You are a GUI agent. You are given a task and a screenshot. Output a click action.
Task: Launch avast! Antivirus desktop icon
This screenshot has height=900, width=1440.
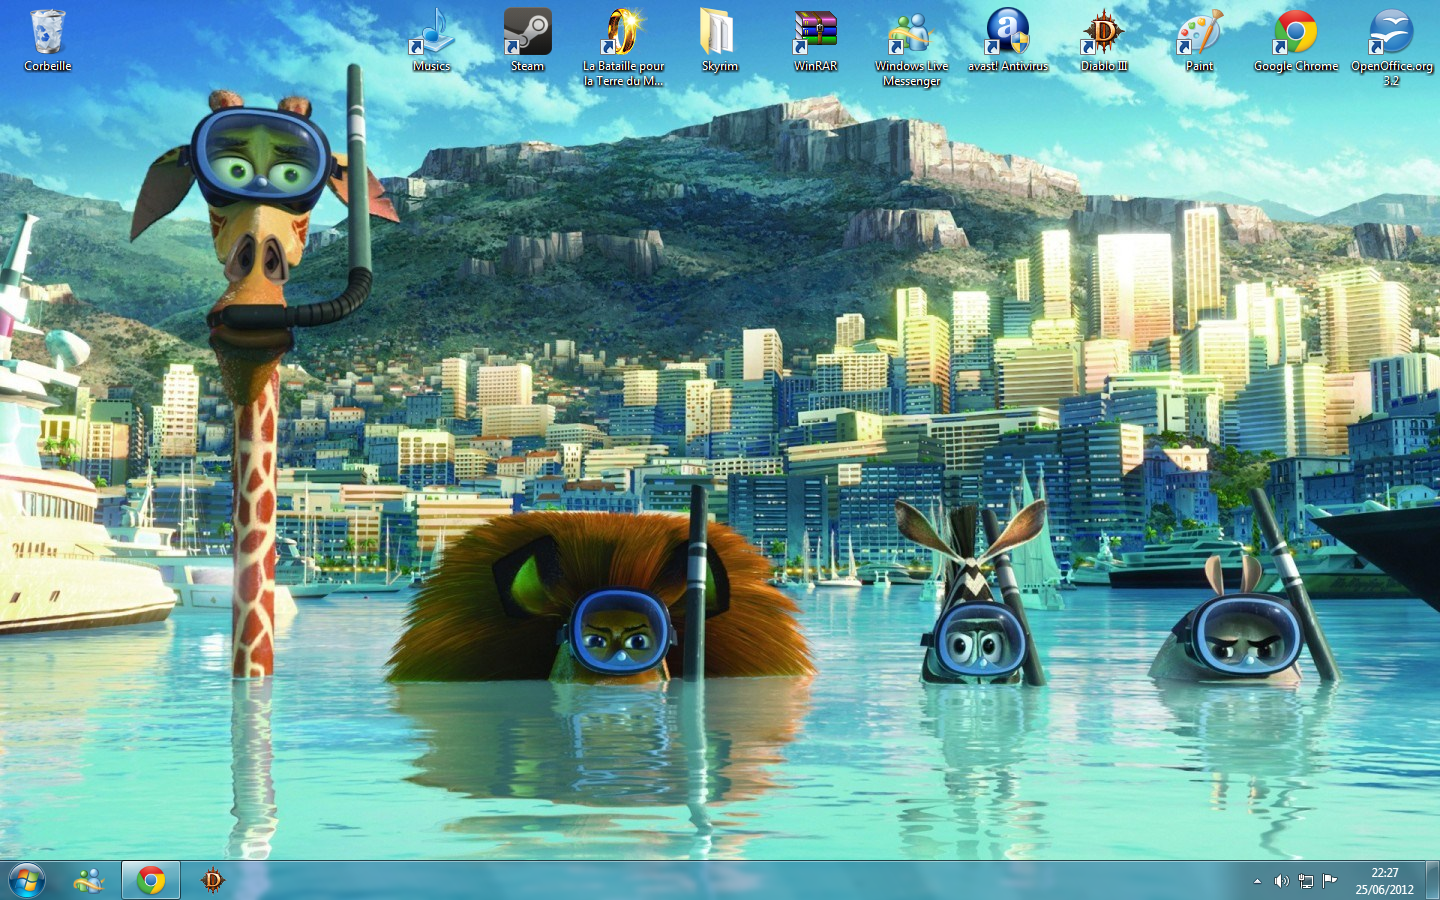(1007, 41)
